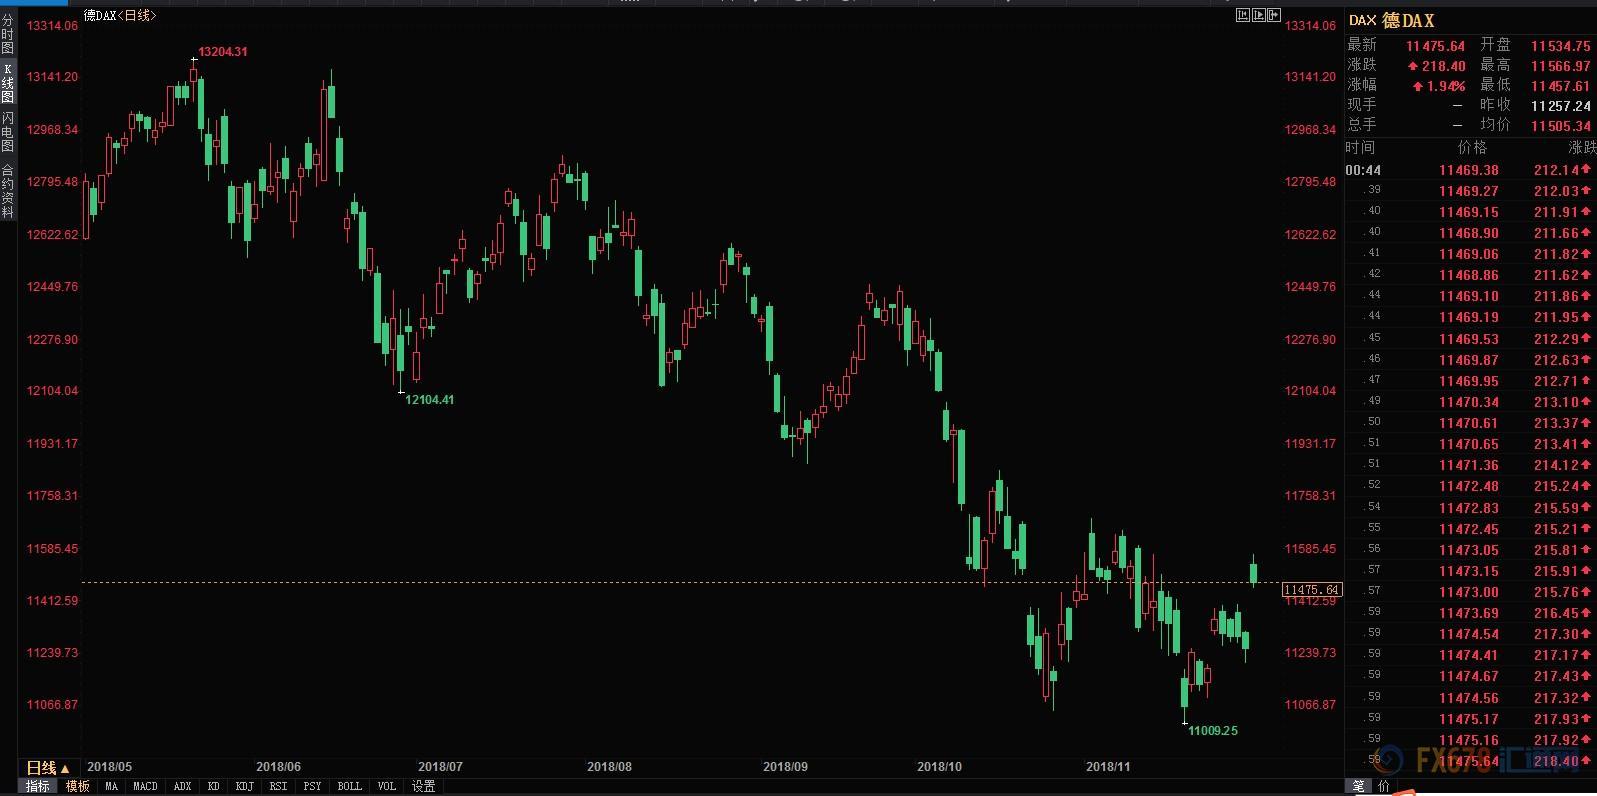Viewport: 1597px width, 796px height.
Task: Click the 12104.04 label on left price axis
Action: [x=52, y=391]
